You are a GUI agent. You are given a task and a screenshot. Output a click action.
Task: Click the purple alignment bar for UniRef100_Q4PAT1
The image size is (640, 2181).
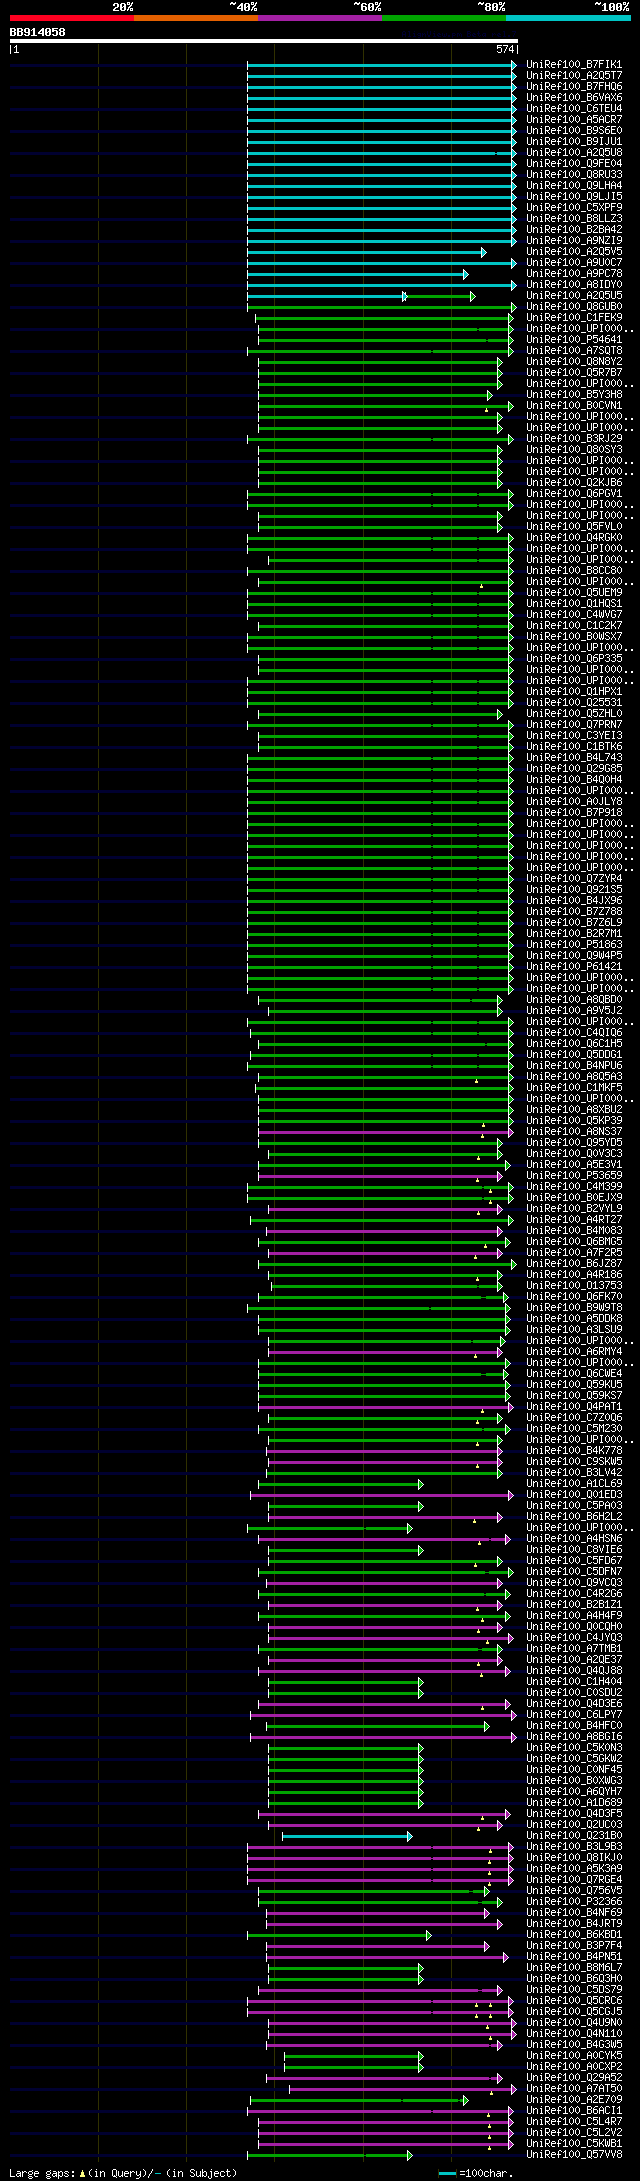pos(384,1406)
